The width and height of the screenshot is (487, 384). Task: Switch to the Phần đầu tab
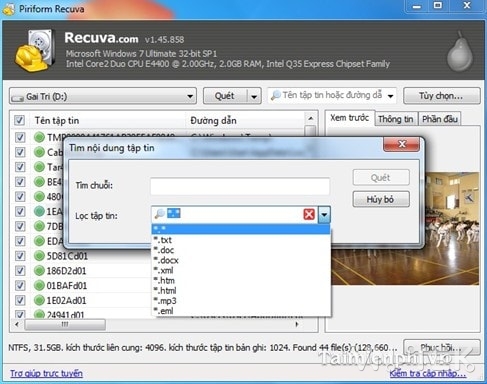point(439,119)
